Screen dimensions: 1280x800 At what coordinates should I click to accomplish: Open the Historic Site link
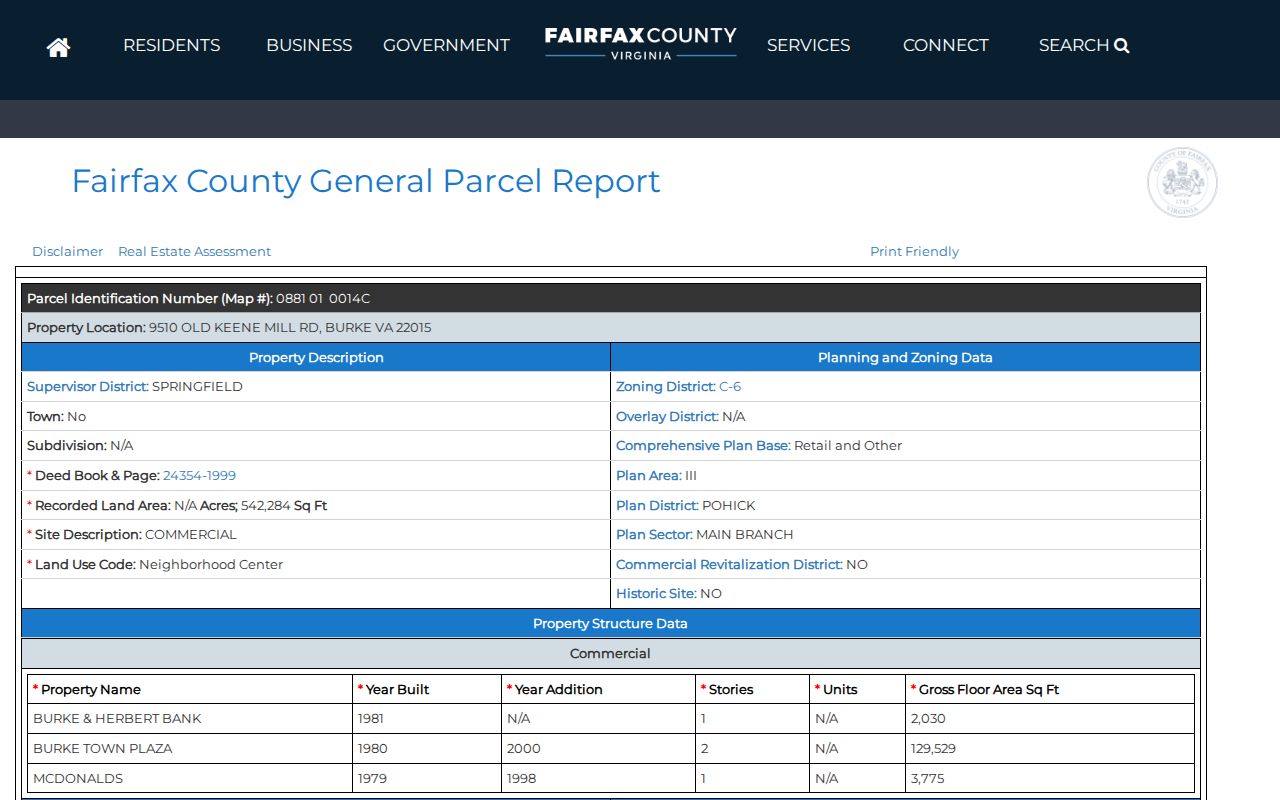coord(656,593)
